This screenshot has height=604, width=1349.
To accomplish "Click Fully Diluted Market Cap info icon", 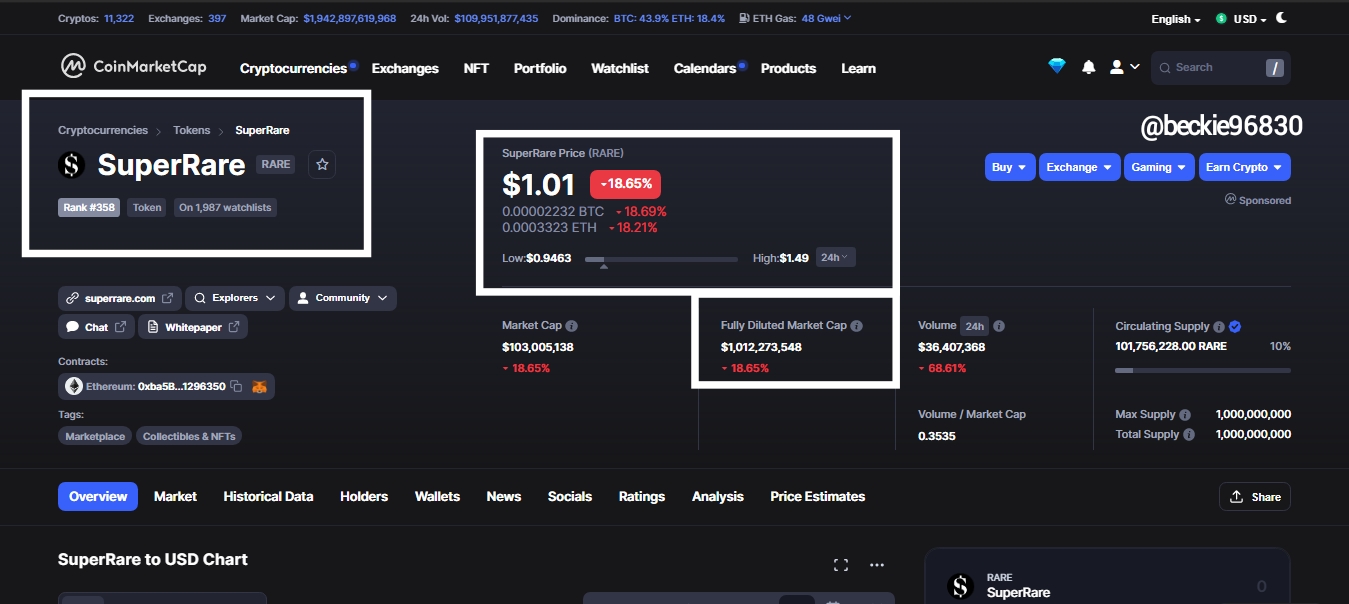I will click(857, 326).
